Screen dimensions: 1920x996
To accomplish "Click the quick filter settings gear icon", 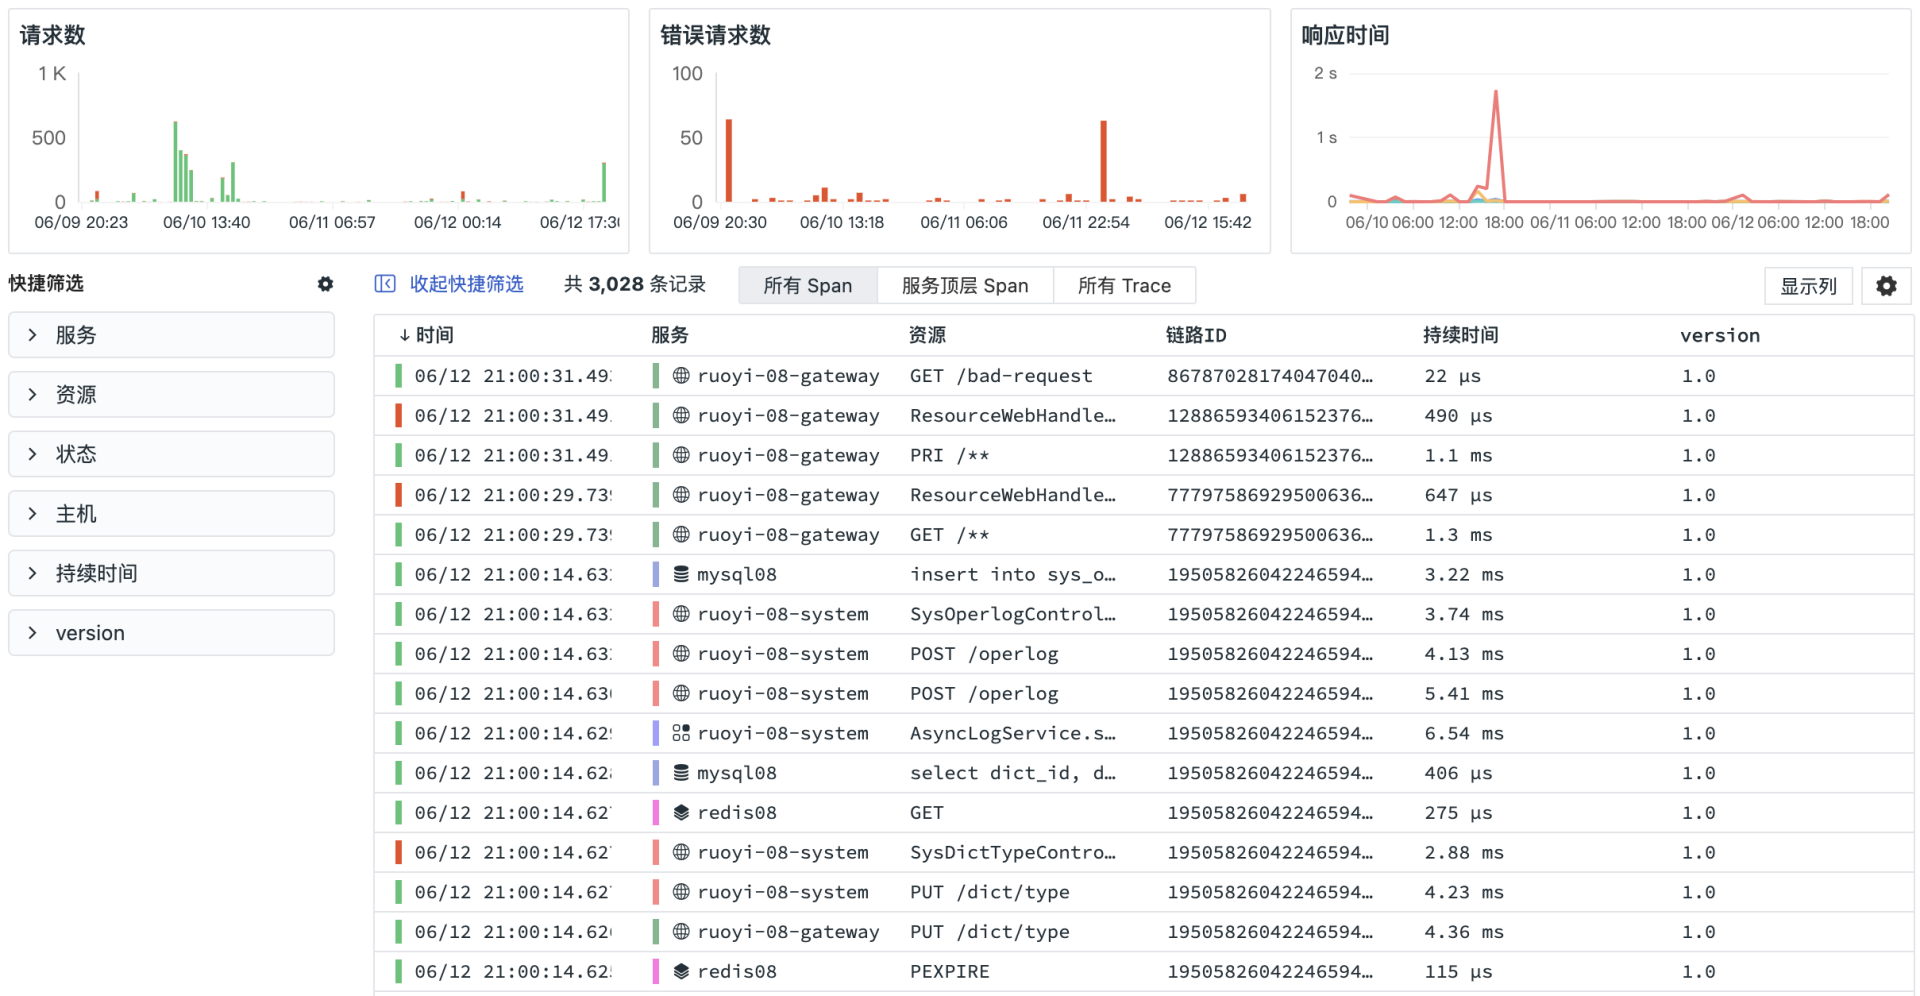I will (x=325, y=284).
